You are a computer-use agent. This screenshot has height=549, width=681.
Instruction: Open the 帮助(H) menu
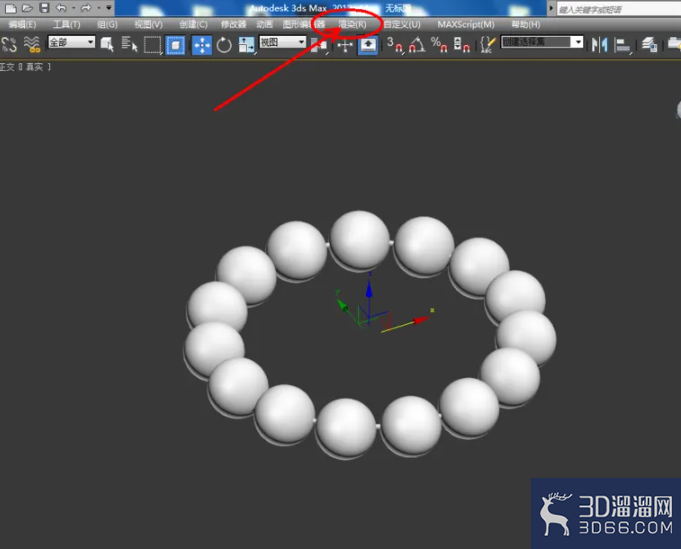point(526,24)
